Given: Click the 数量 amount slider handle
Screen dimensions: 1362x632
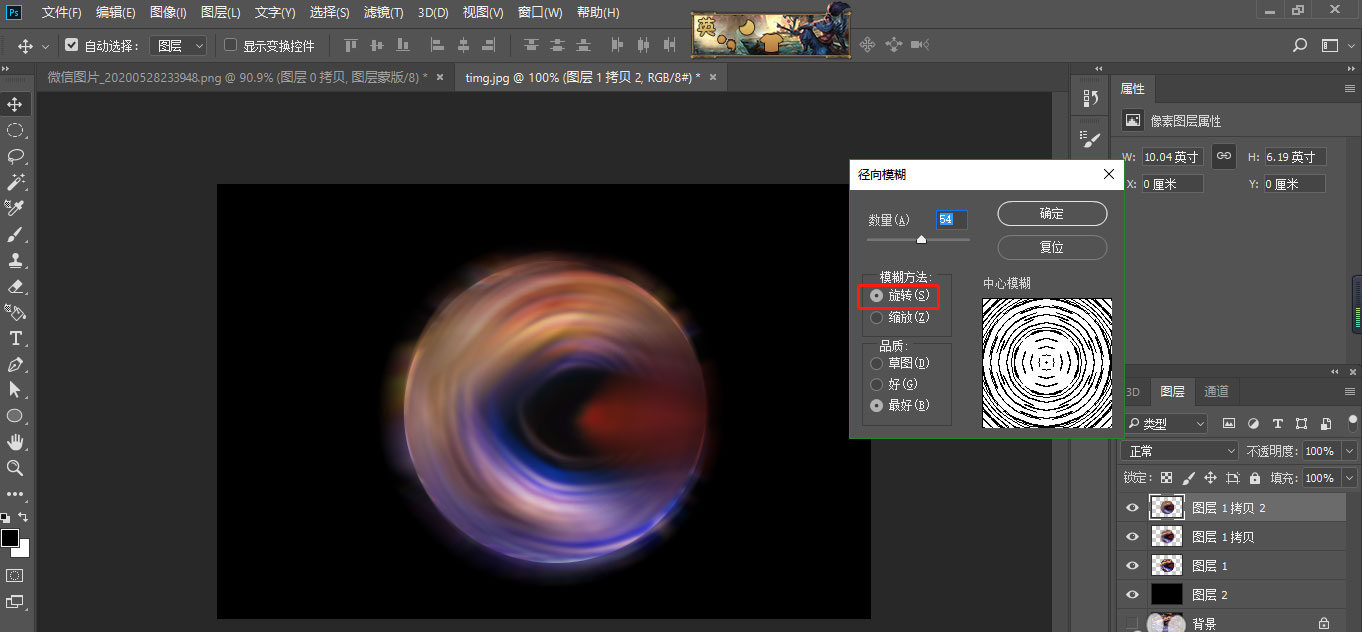Looking at the screenshot, I should (921, 239).
